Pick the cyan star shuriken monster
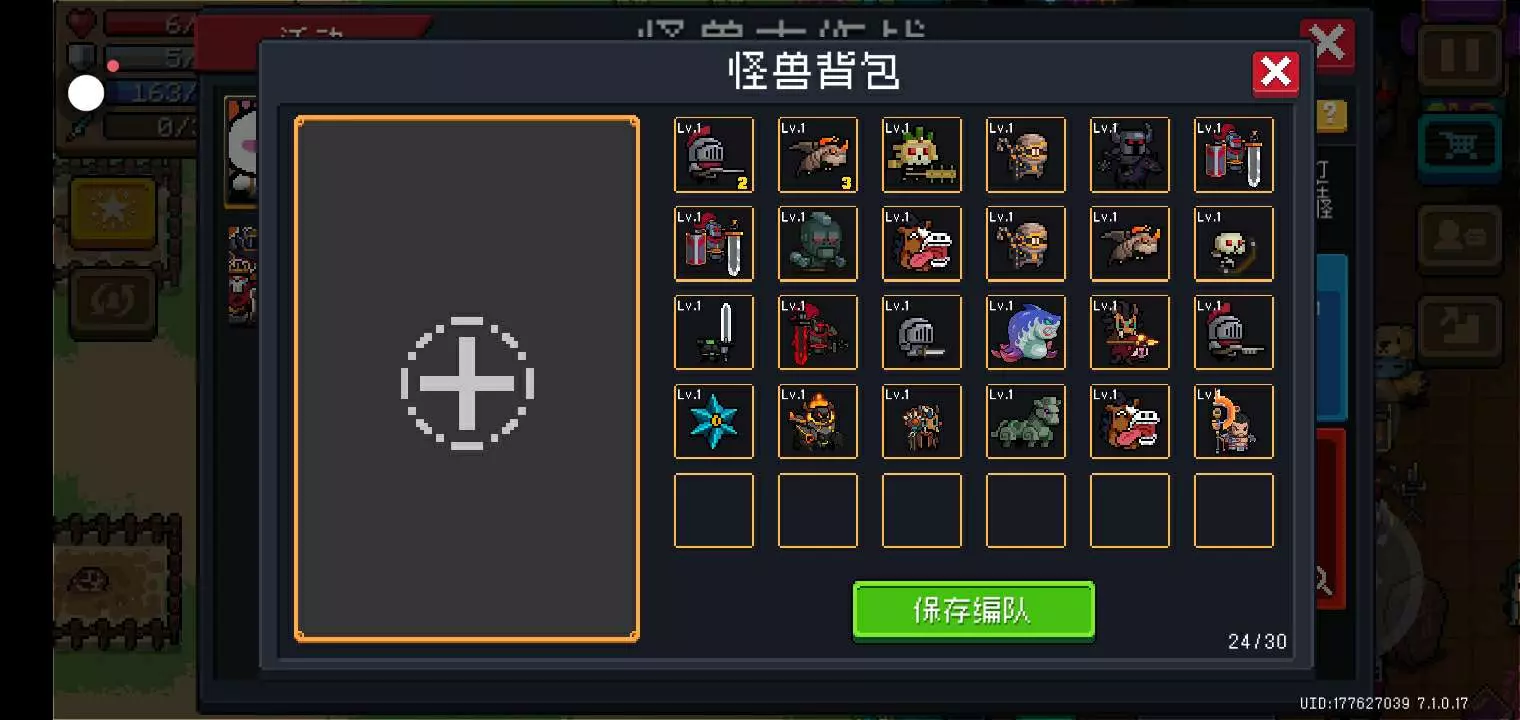The width and height of the screenshot is (1520, 720). coord(714,422)
